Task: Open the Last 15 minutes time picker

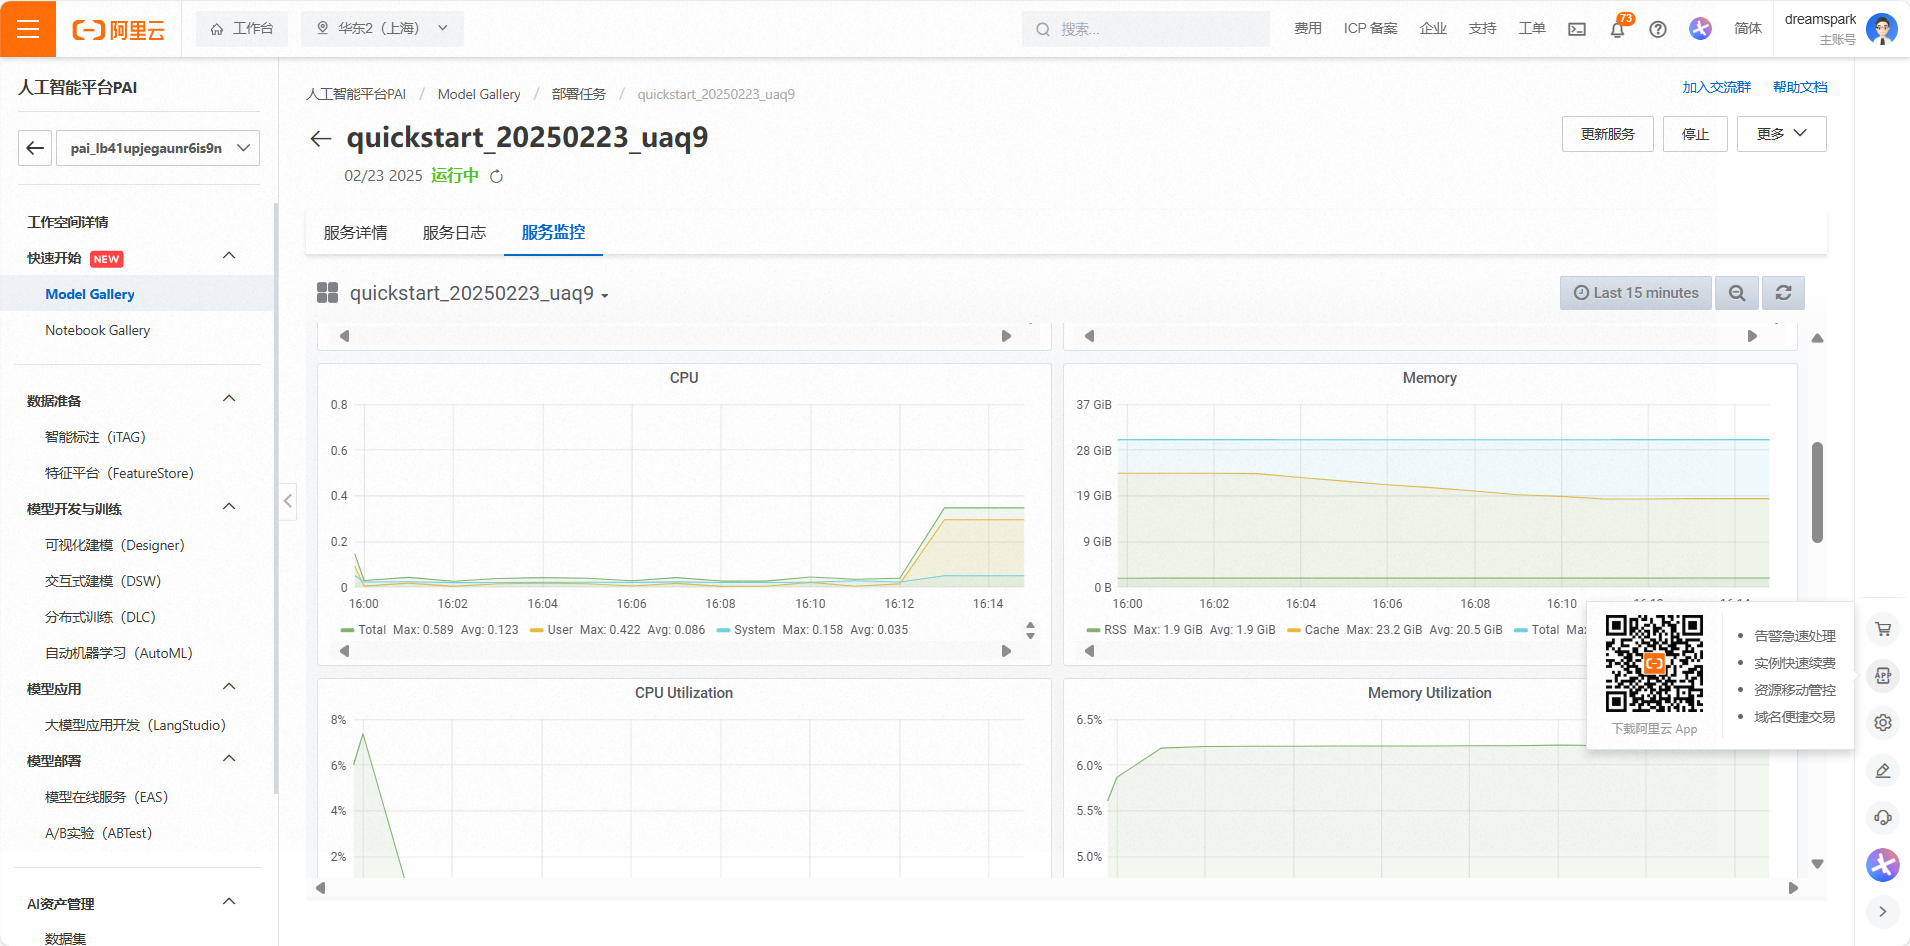Action: coord(1636,293)
